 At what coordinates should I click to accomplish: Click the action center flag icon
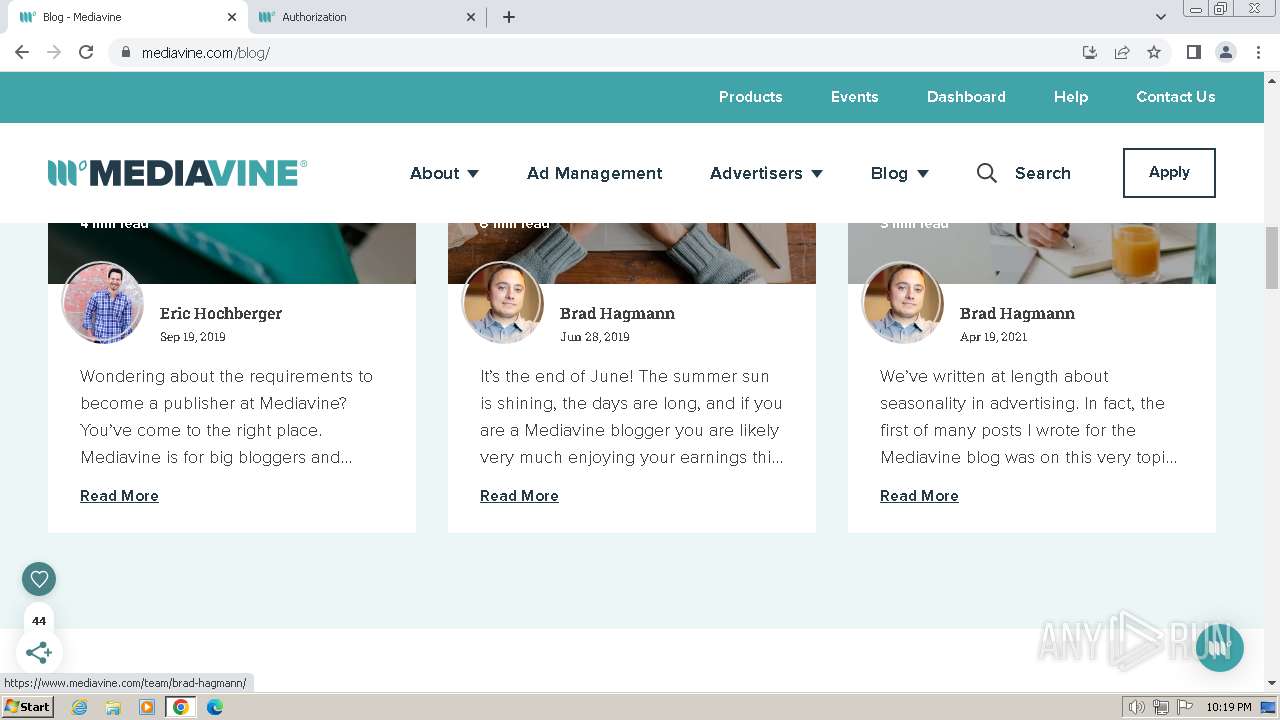(1183, 707)
